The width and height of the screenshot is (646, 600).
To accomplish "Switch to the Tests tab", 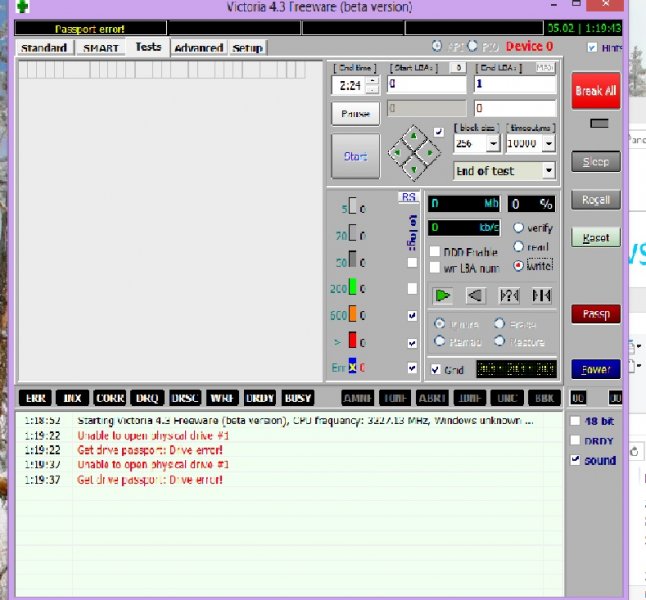I will (148, 47).
